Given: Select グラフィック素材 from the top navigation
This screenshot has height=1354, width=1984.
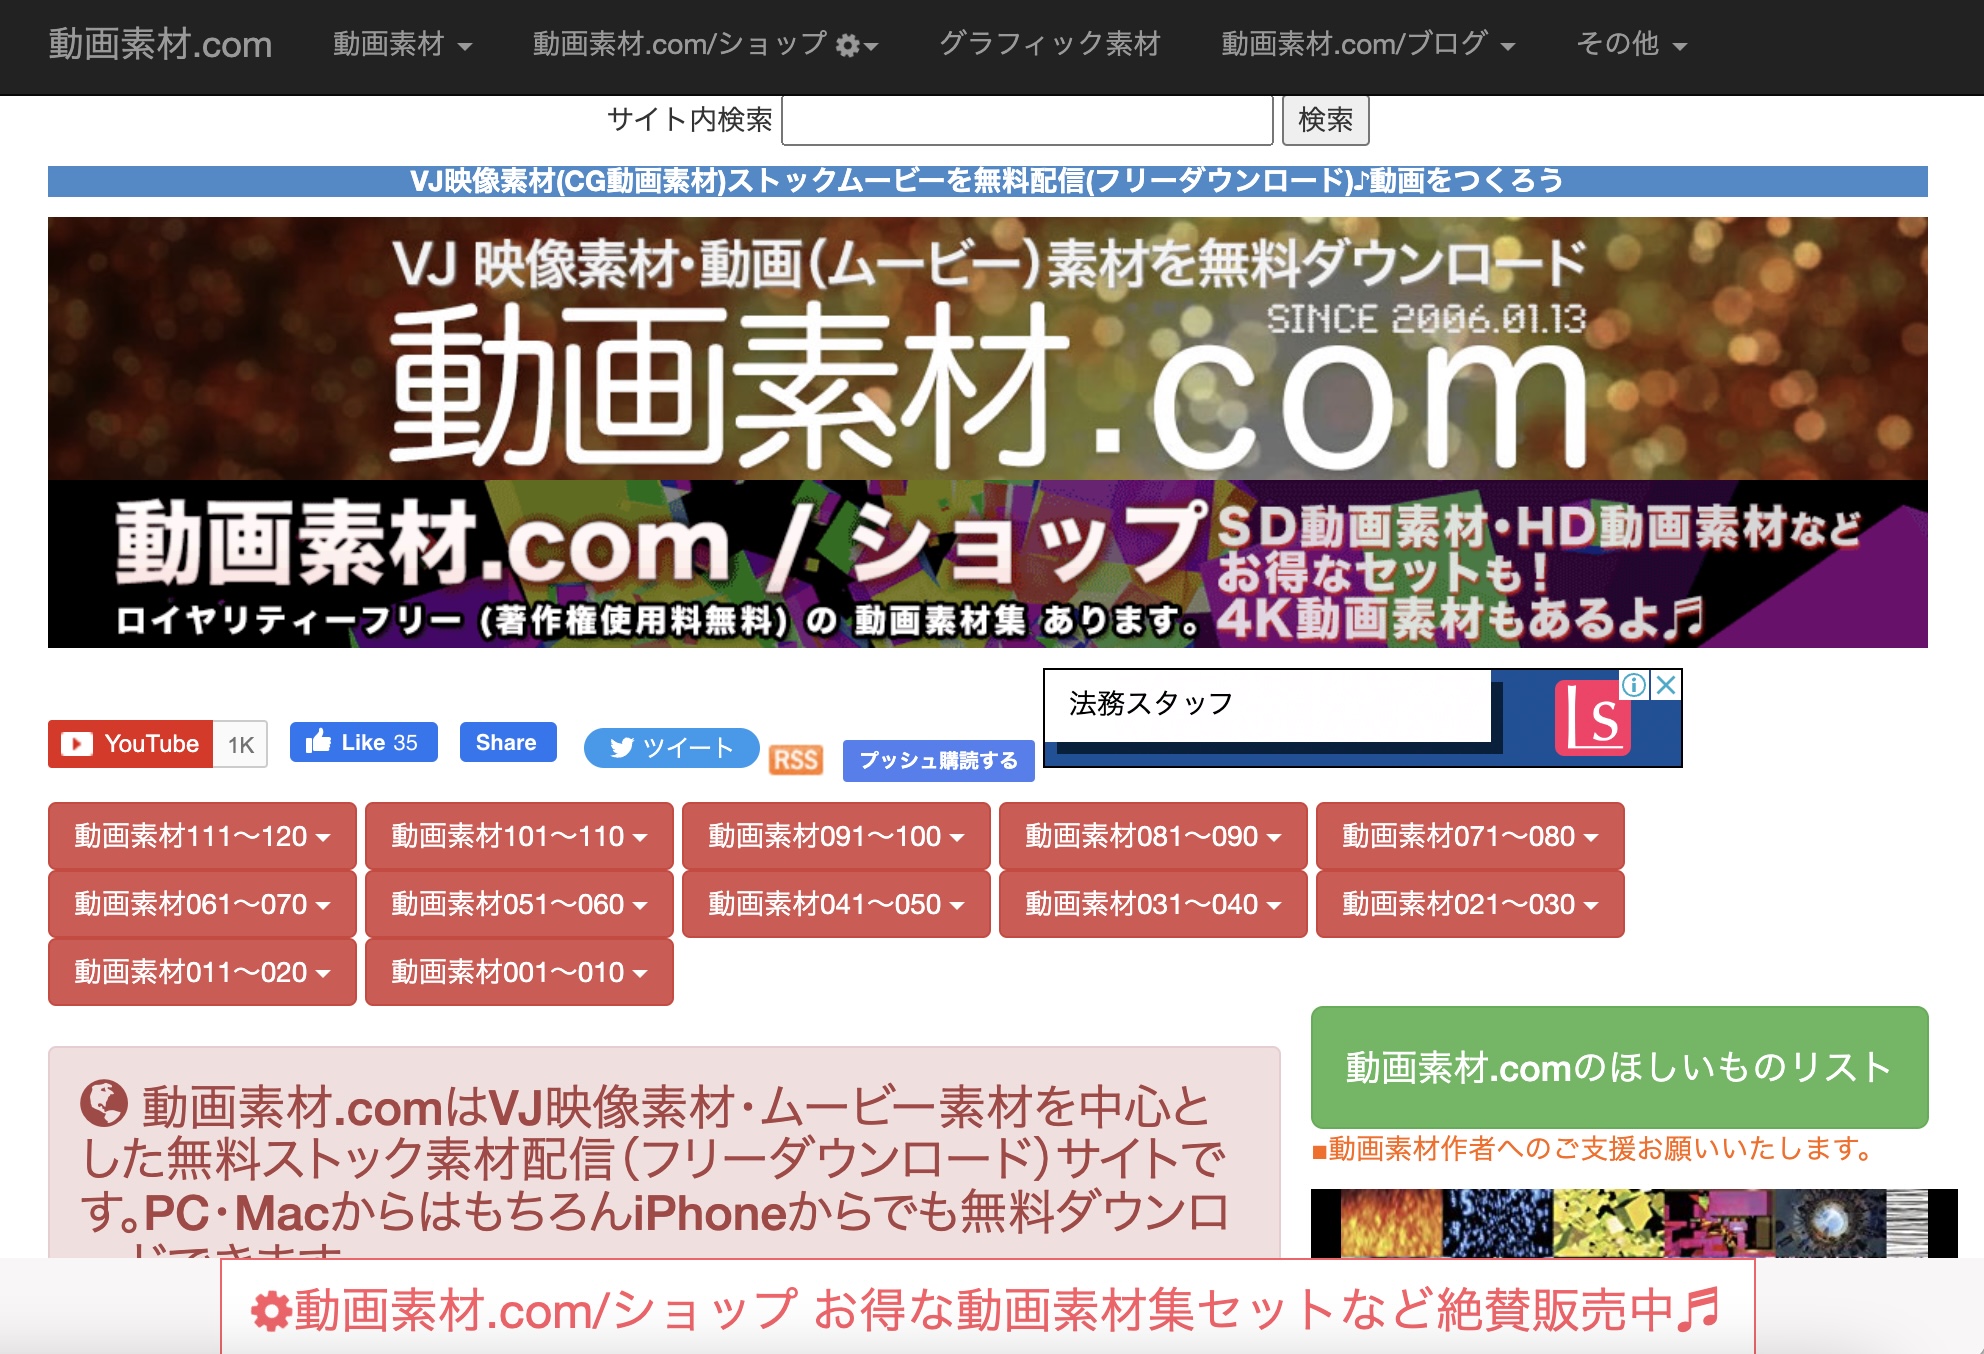Looking at the screenshot, I should coord(1050,44).
